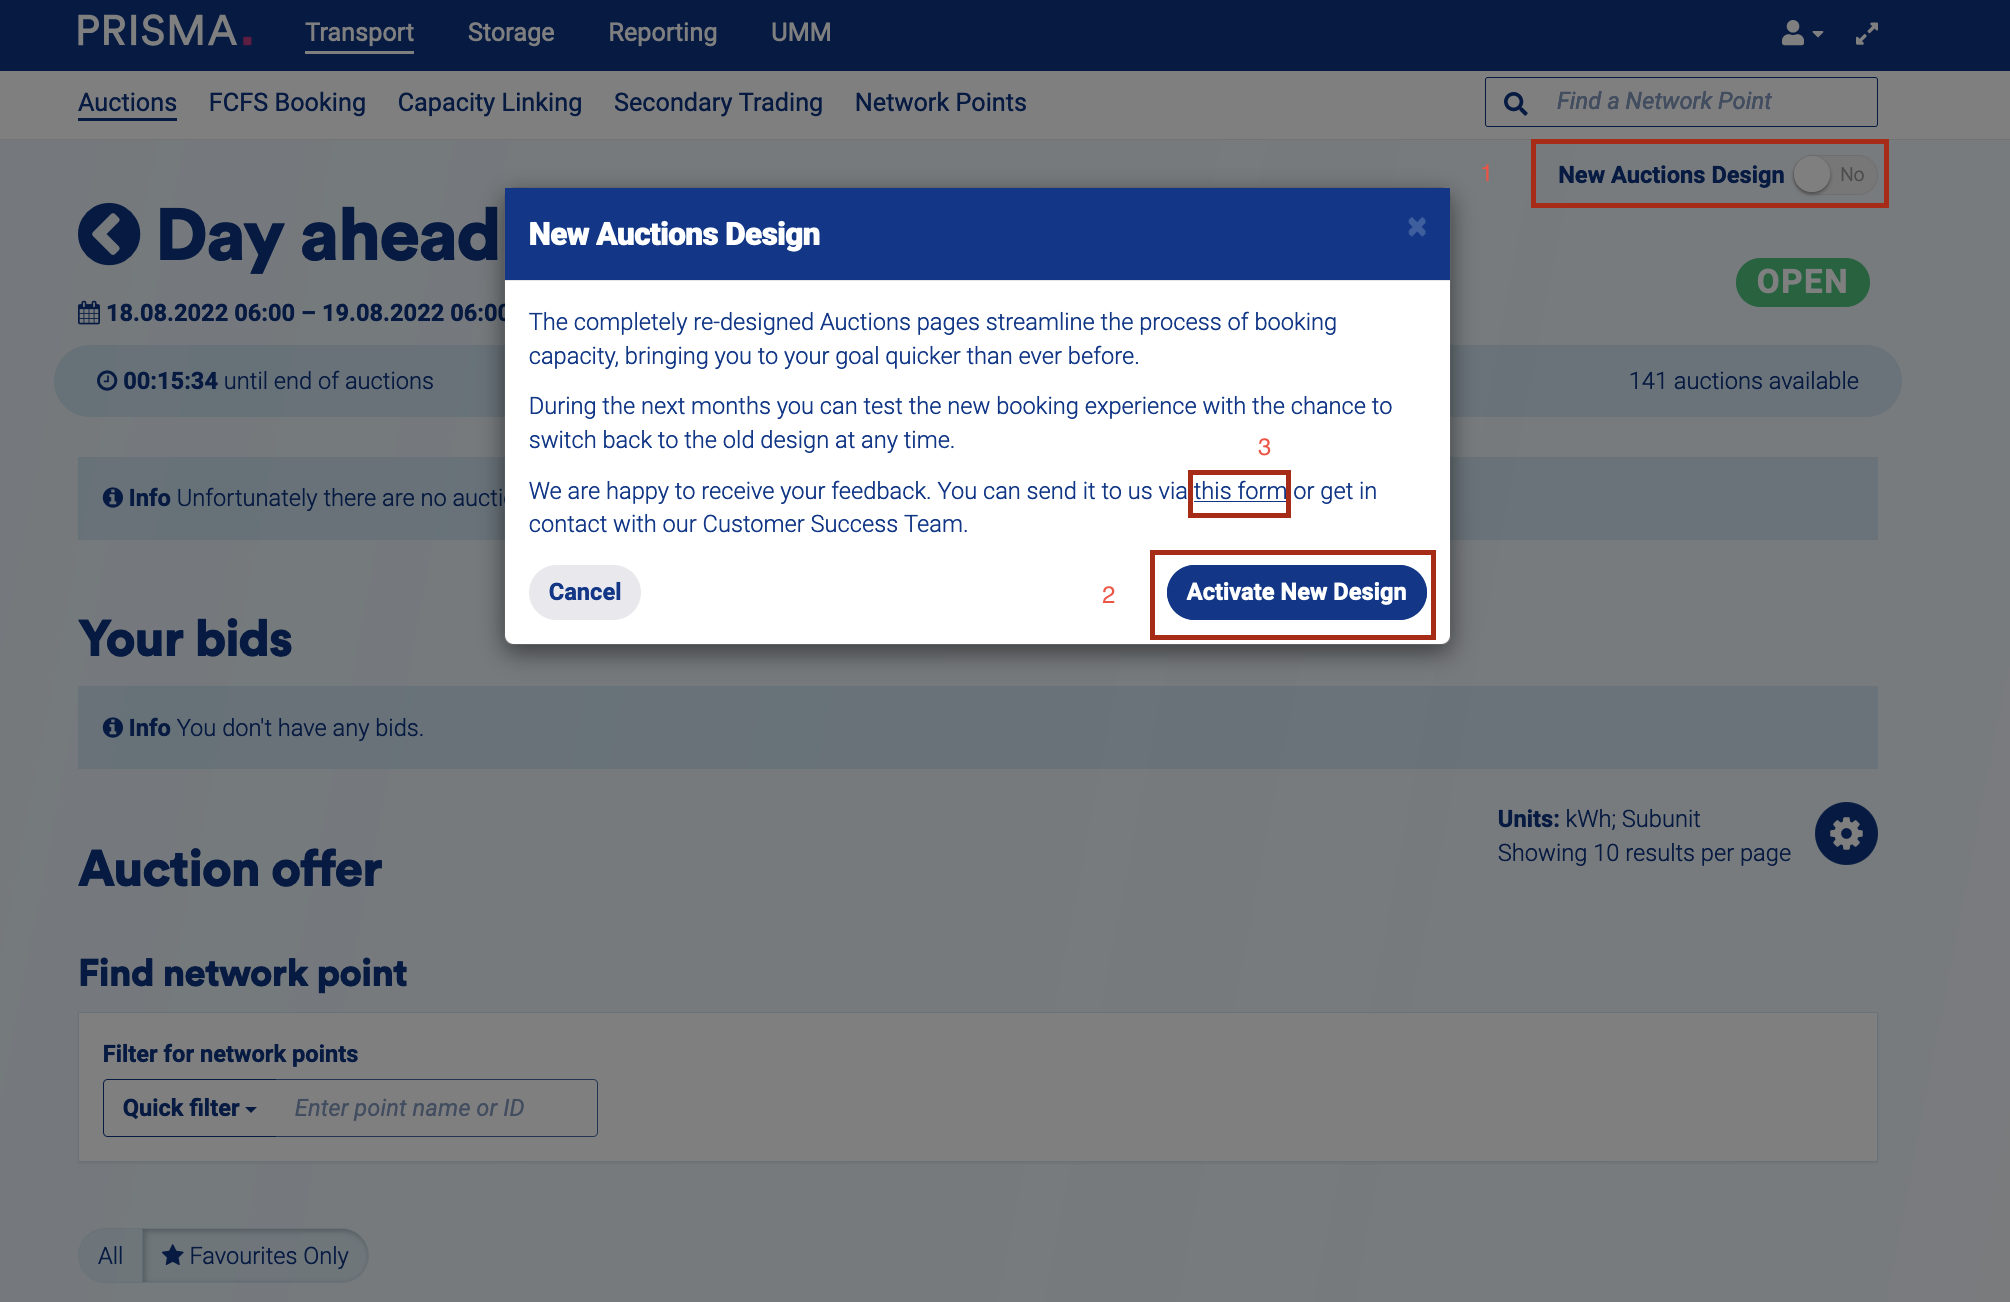
Task: Select the All filter toggle
Action: click(111, 1255)
